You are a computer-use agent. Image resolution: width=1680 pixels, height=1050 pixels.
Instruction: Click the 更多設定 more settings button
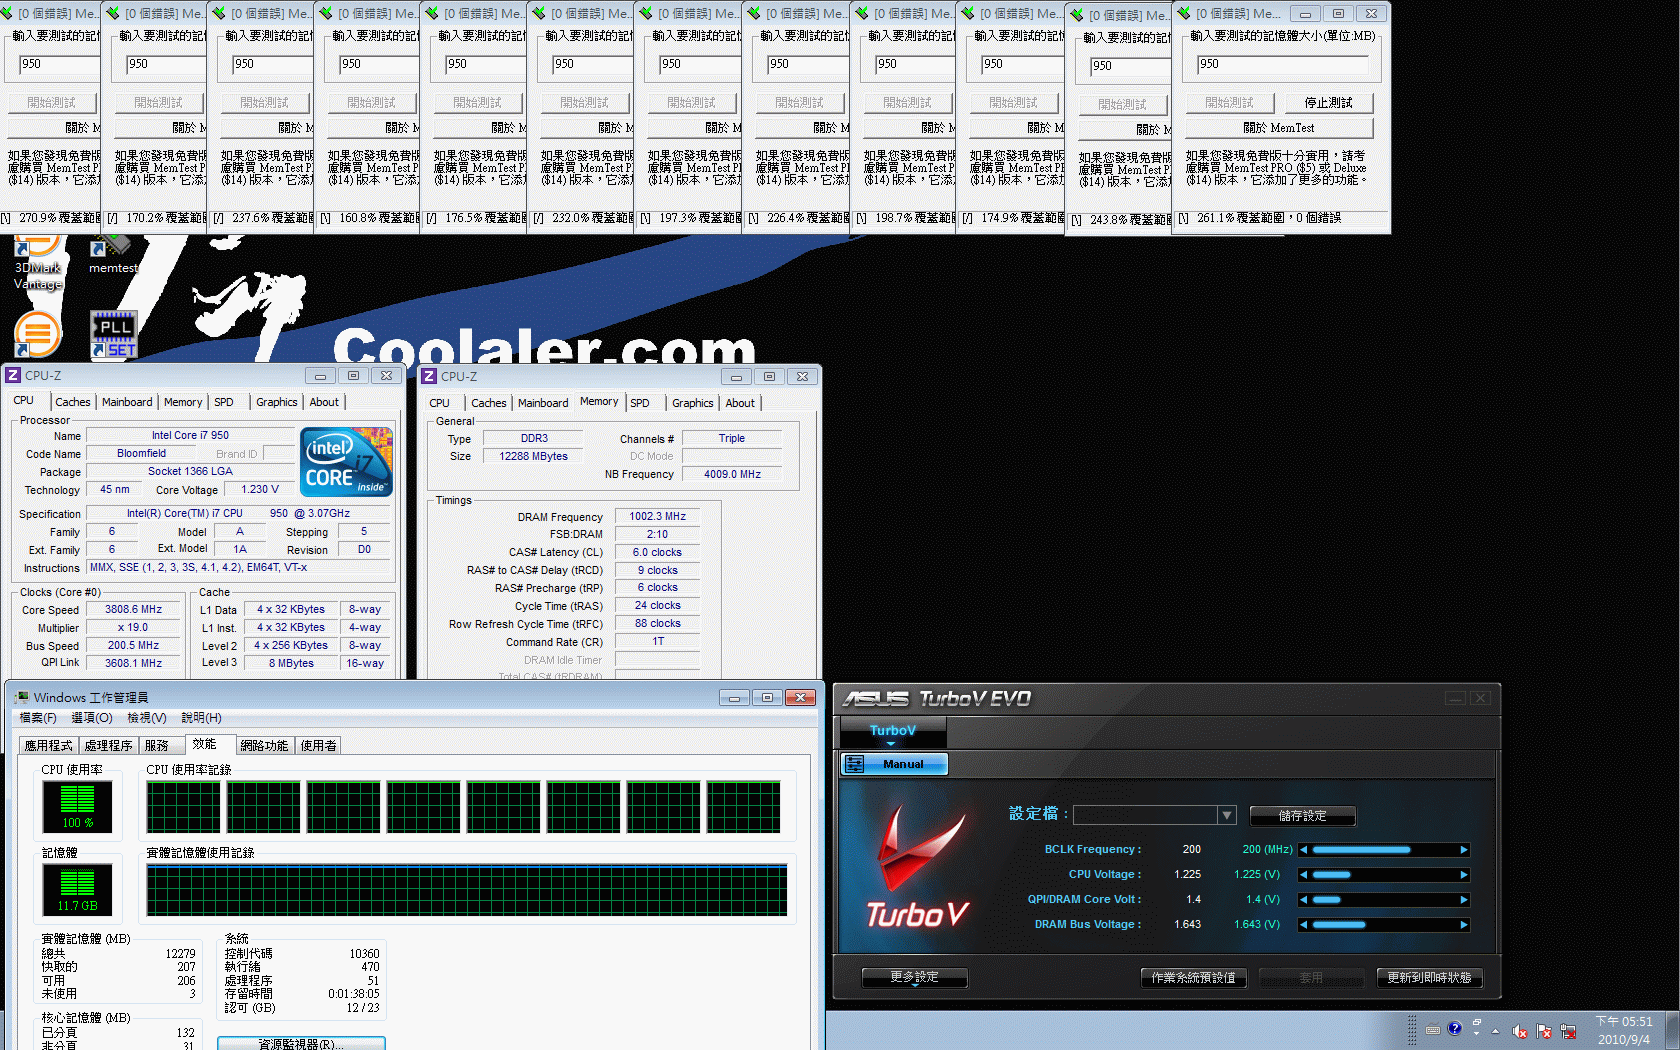click(914, 978)
